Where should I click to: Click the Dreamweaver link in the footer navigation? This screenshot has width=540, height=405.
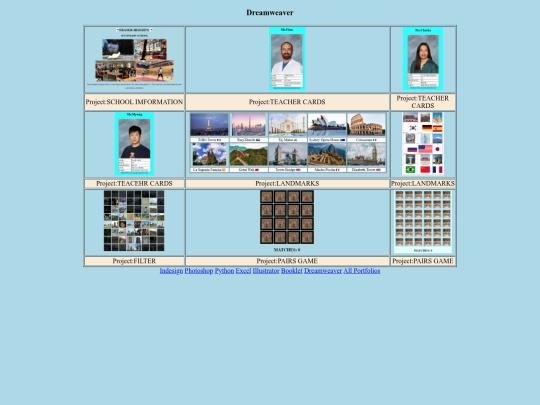(x=323, y=271)
